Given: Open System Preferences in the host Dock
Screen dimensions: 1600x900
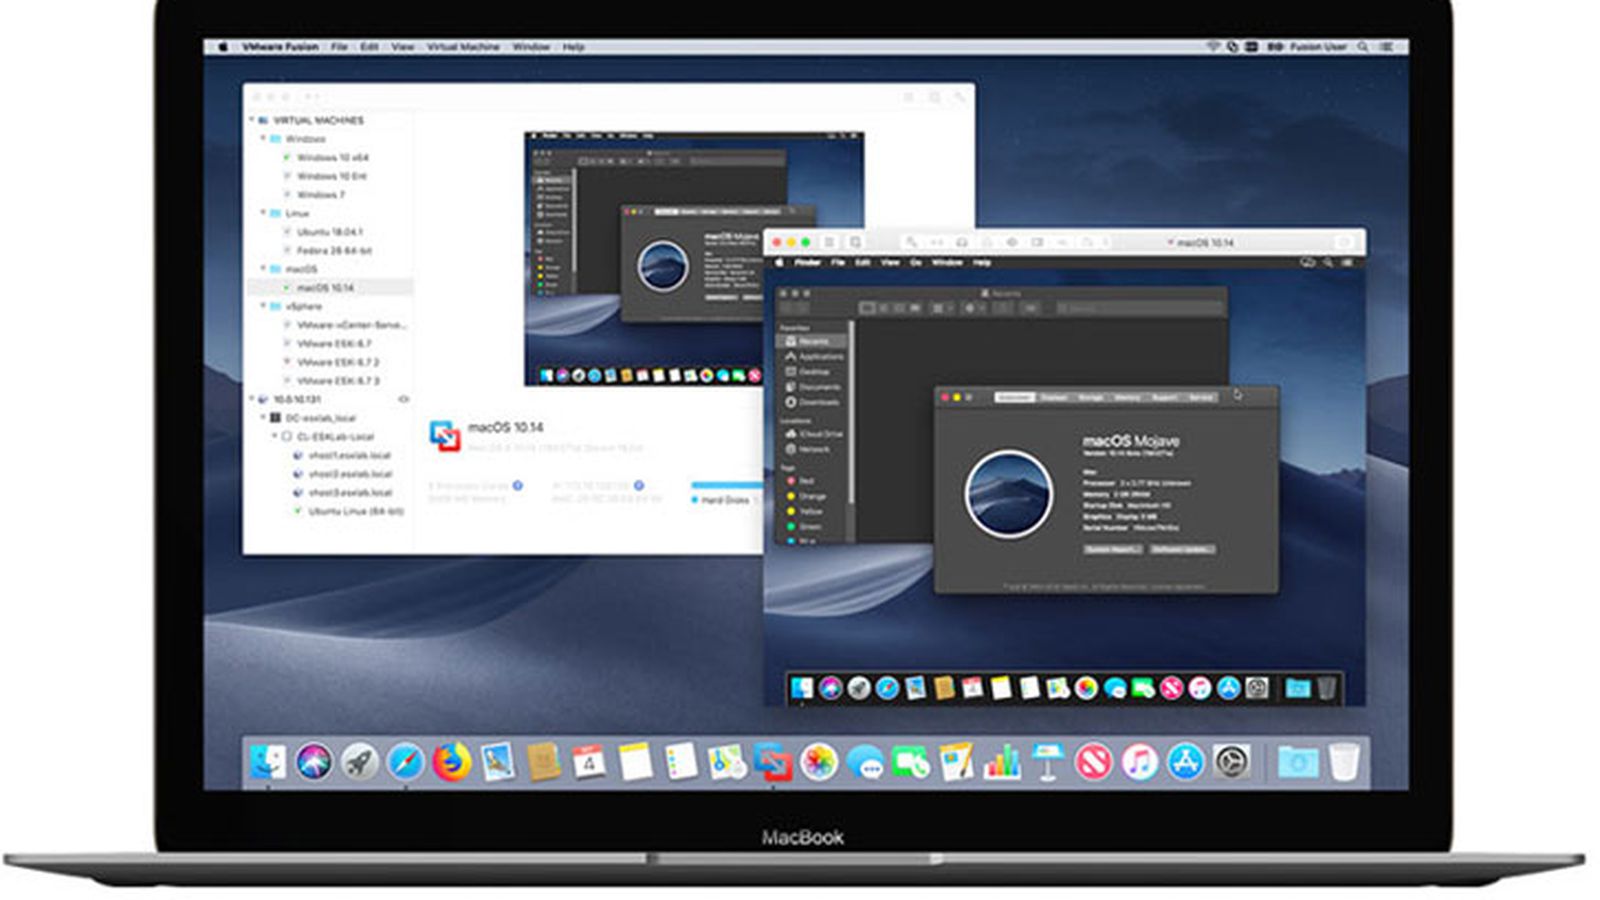Looking at the screenshot, I should (1231, 762).
